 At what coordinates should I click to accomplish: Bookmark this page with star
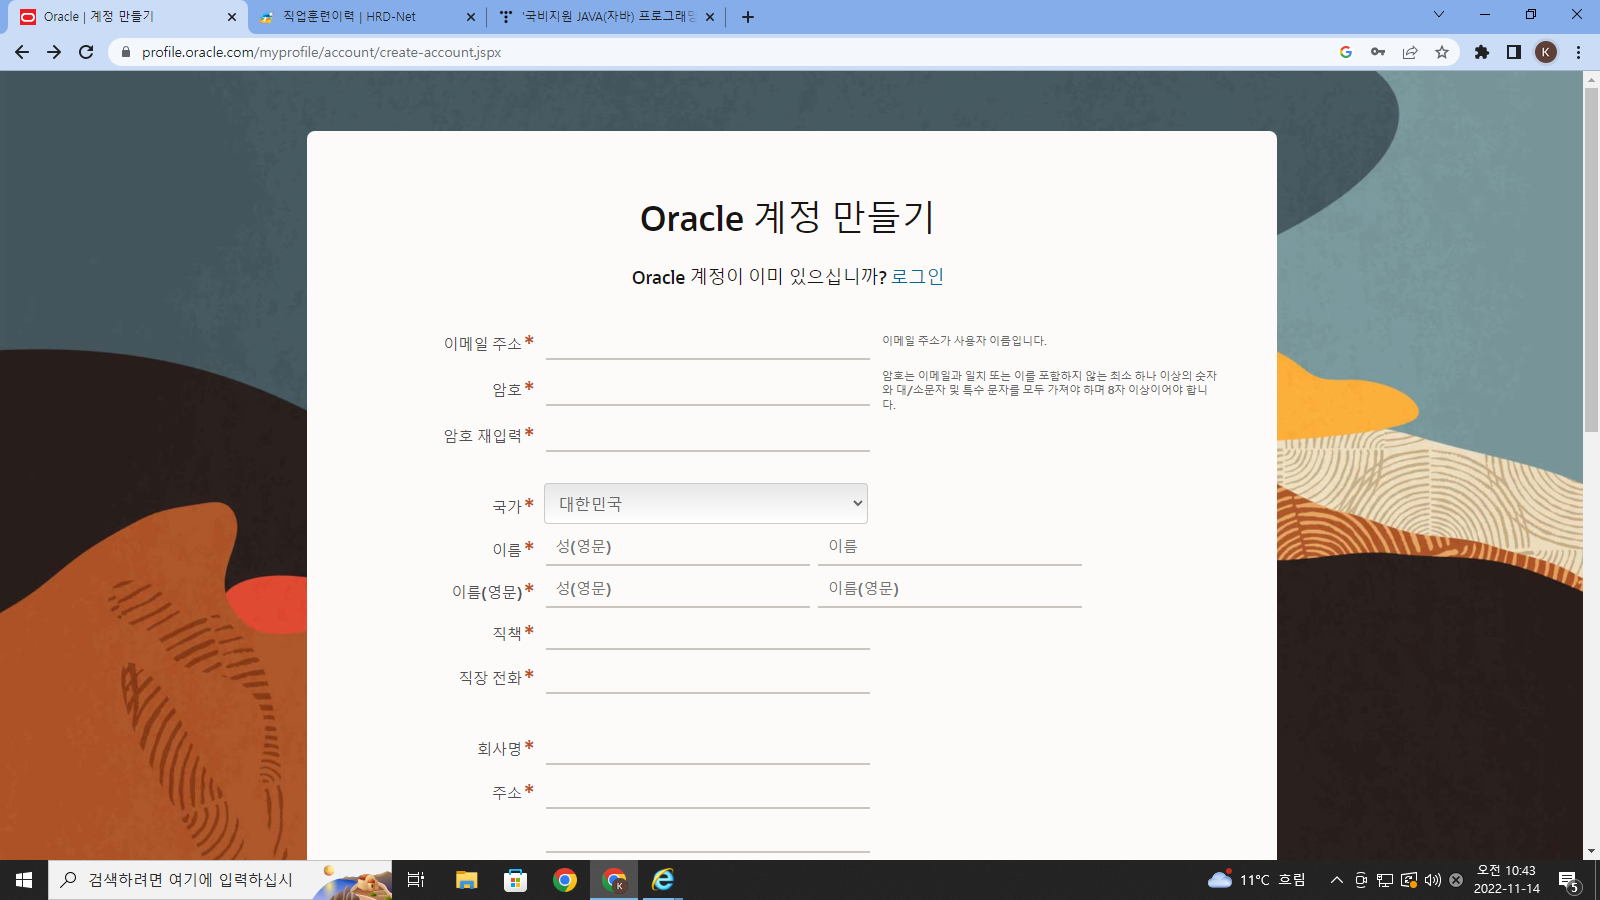click(x=1442, y=52)
